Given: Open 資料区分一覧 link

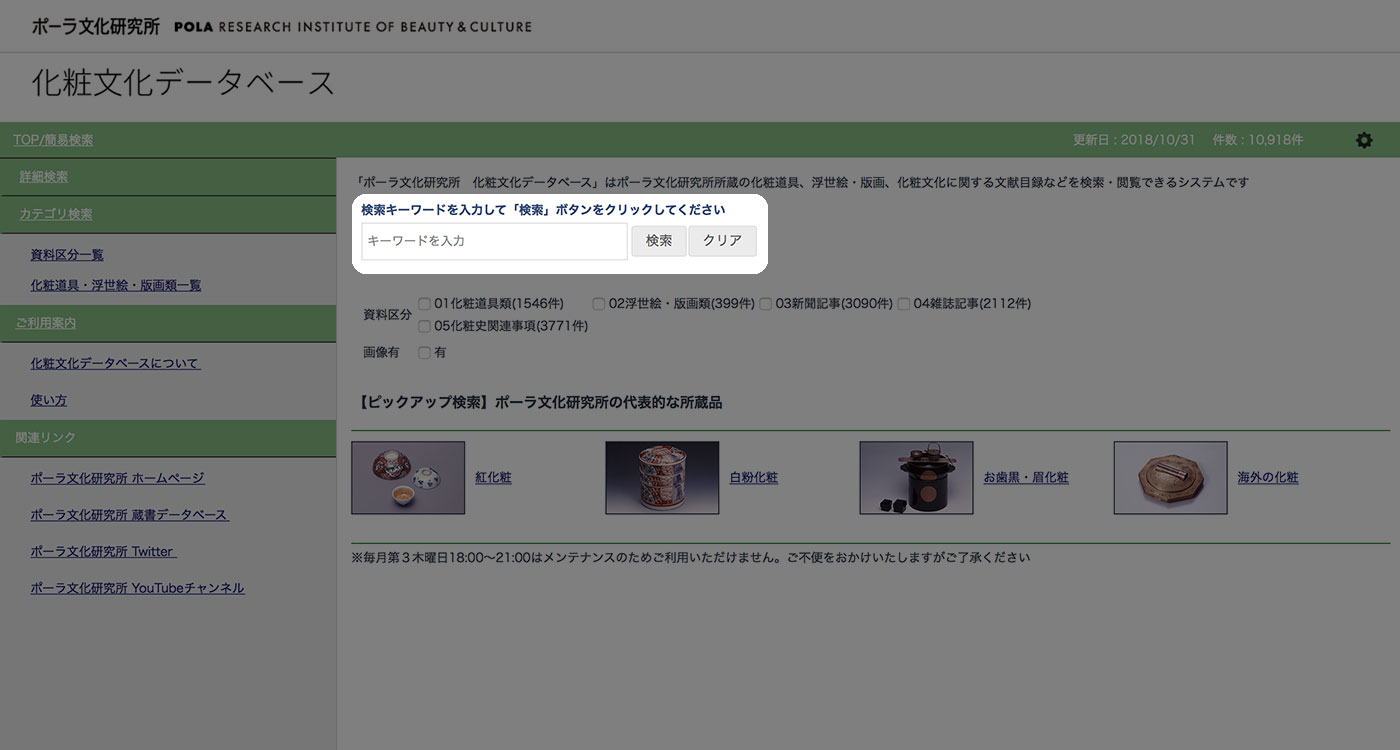Looking at the screenshot, I should click(x=67, y=255).
